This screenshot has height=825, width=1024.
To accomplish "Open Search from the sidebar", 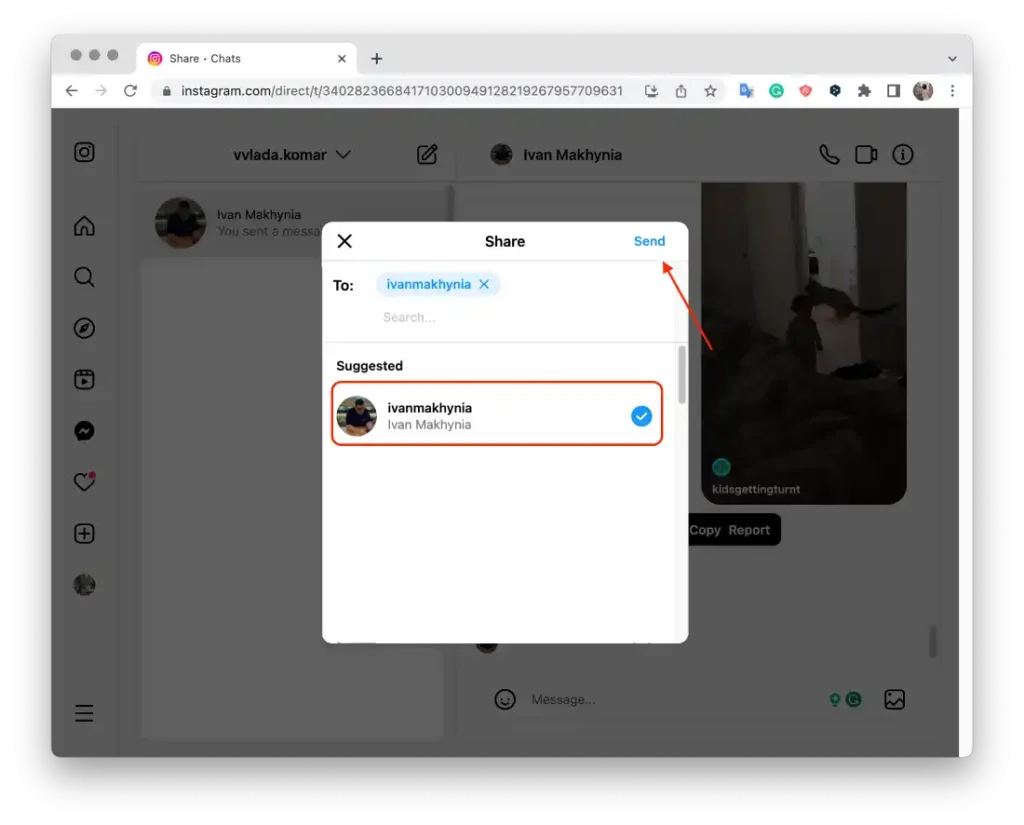I will pos(84,277).
